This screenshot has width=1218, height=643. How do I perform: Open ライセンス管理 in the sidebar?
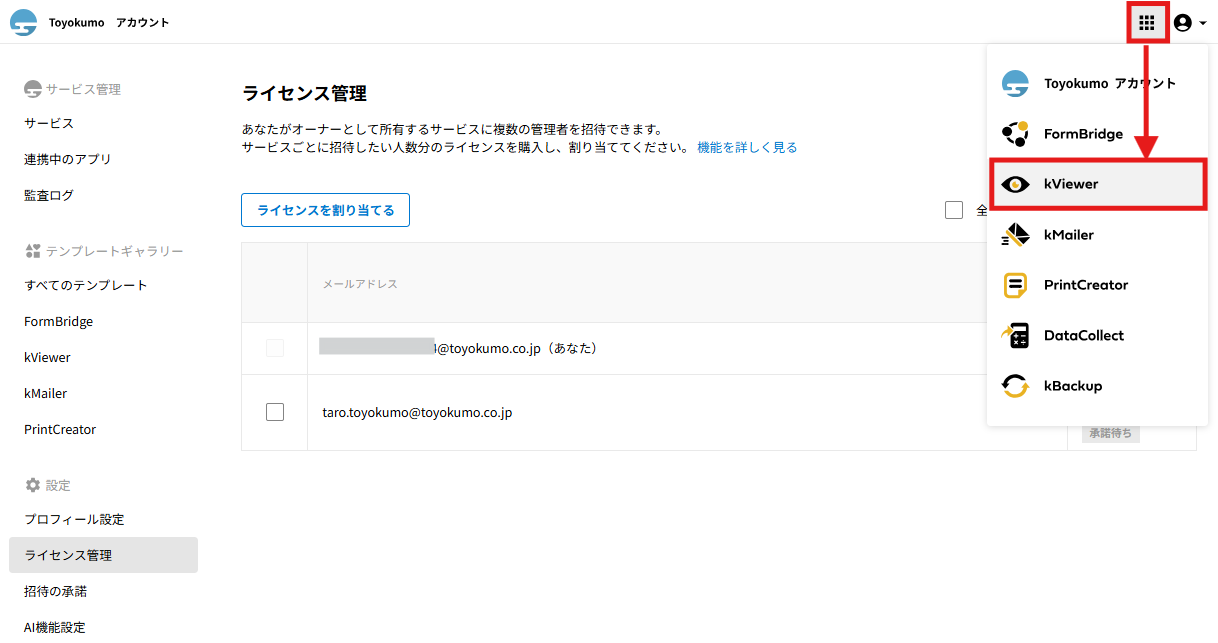pos(68,555)
